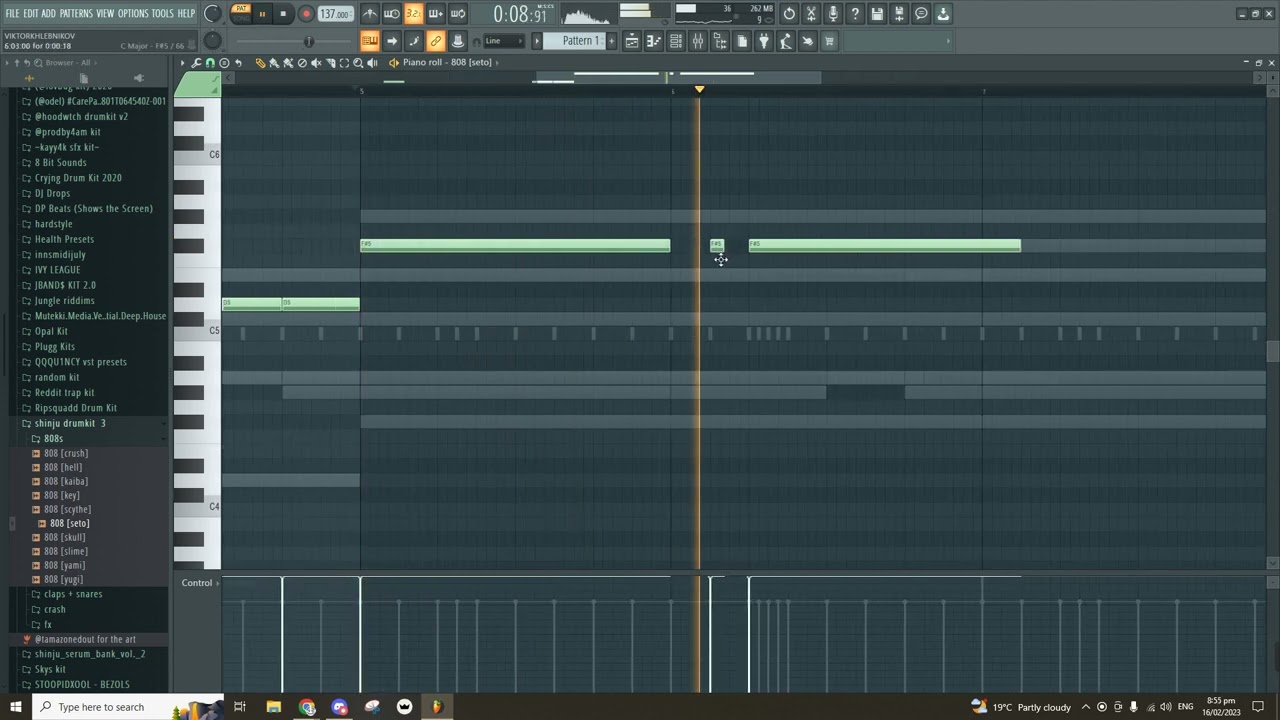Image resolution: width=1280 pixels, height=720 pixels.
Task: Toggle the 3-2-1 countdown before recording
Action: (x=413, y=14)
